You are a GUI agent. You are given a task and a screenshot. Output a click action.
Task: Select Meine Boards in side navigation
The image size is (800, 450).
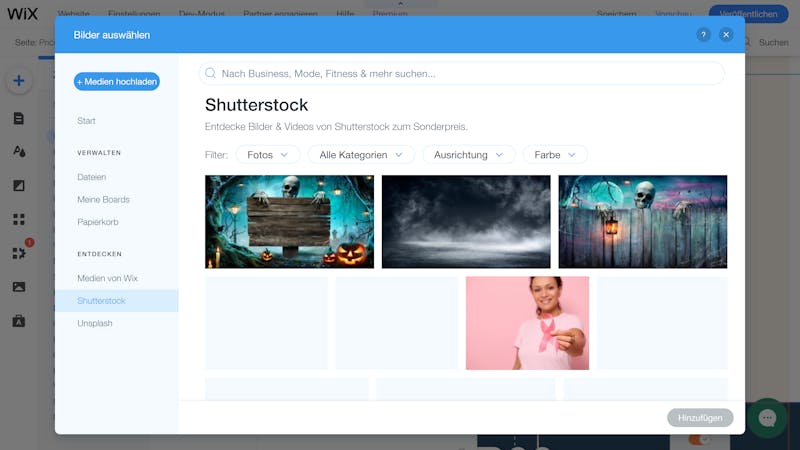(x=104, y=199)
